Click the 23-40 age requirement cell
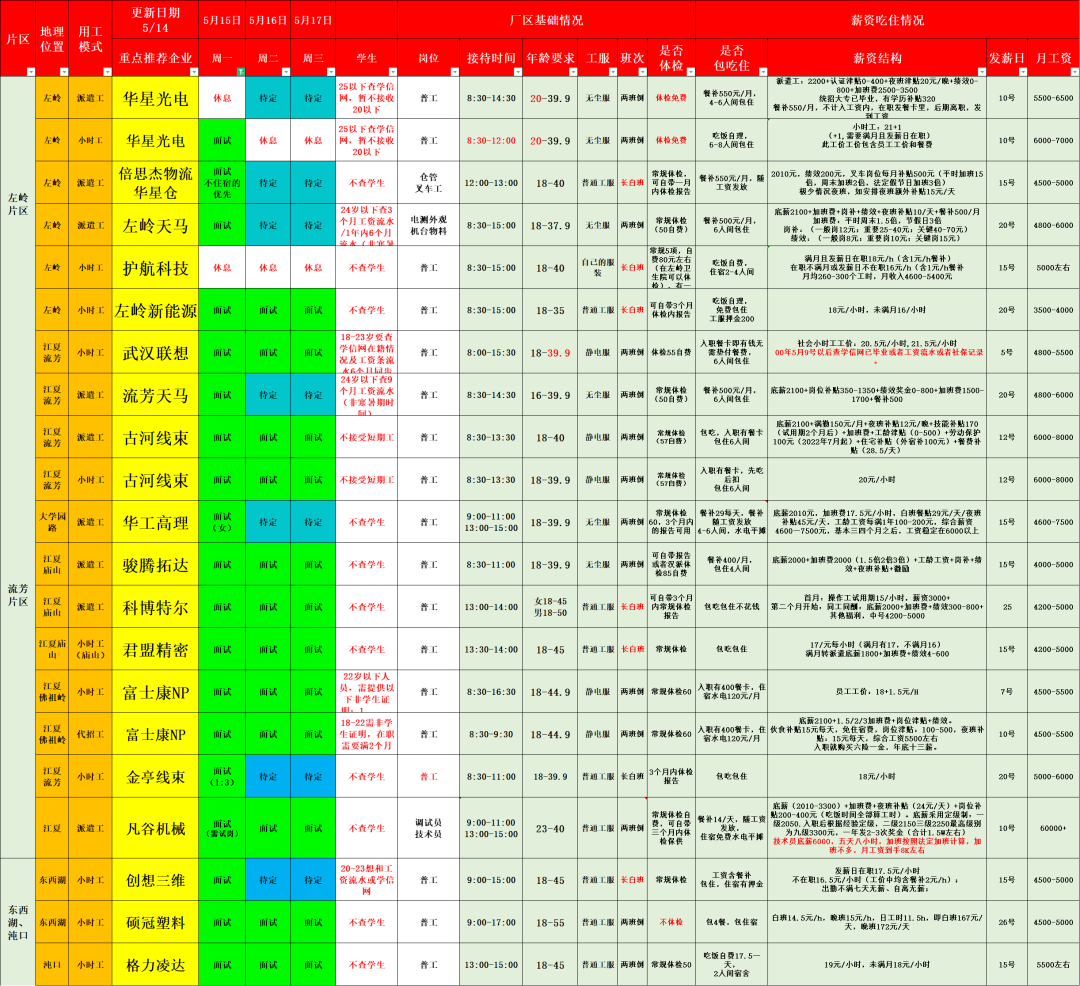 pyautogui.click(x=550, y=828)
